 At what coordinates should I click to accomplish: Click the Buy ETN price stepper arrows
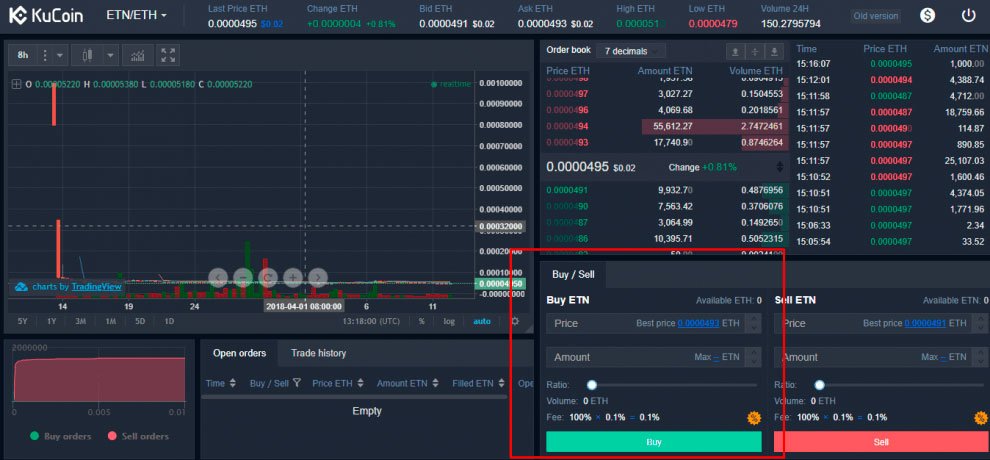(753, 323)
